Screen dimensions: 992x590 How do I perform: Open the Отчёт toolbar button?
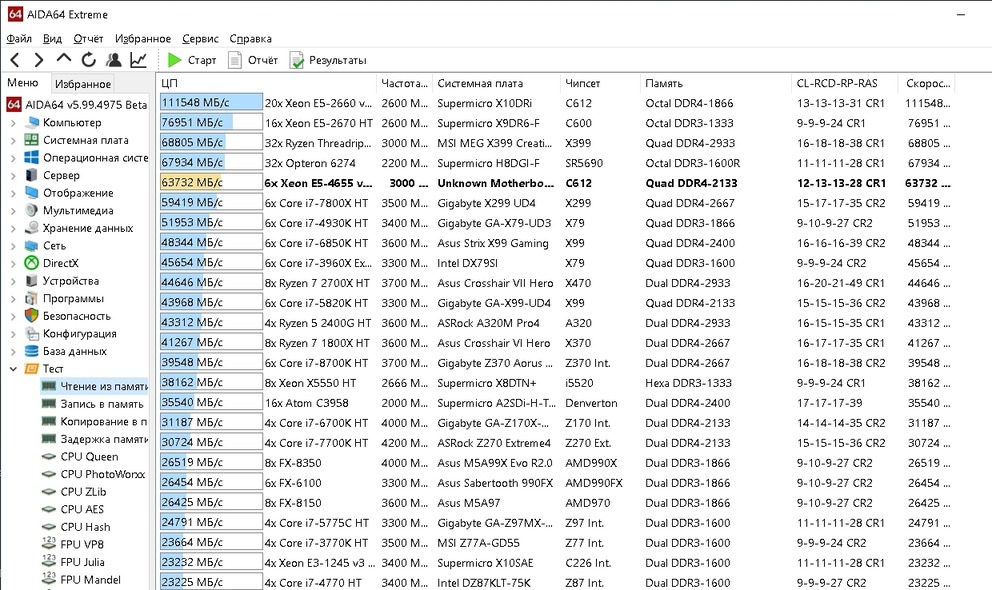(x=253, y=60)
